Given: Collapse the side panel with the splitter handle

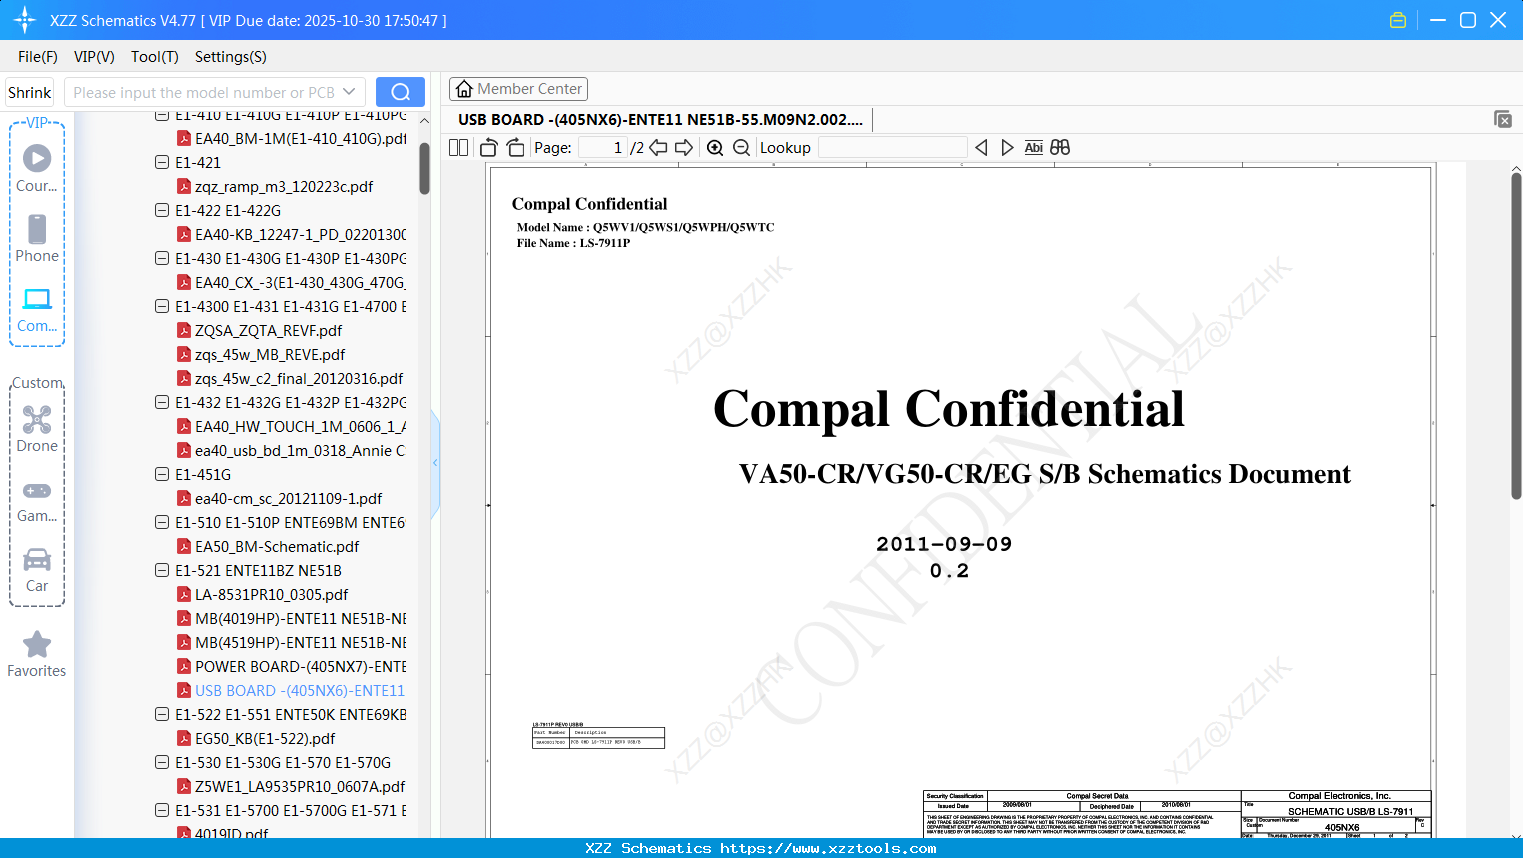Looking at the screenshot, I should click(x=435, y=463).
